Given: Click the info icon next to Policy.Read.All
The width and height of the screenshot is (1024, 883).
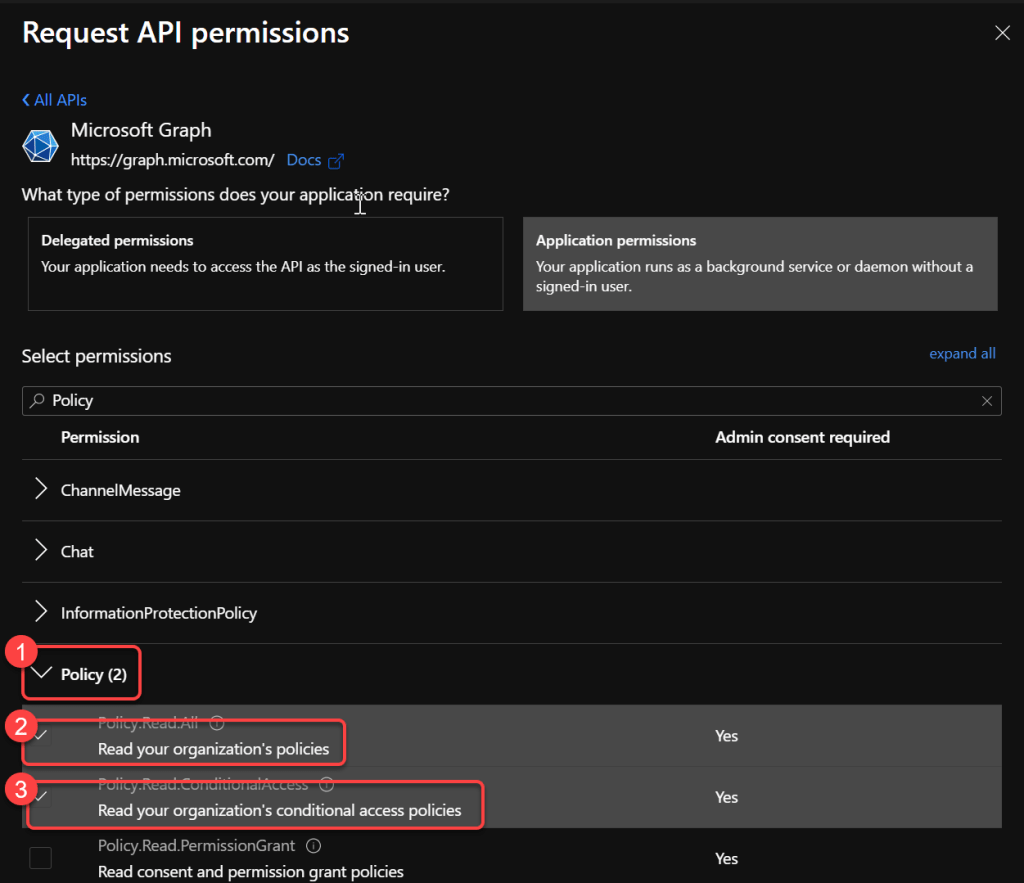Looking at the screenshot, I should (x=217, y=723).
